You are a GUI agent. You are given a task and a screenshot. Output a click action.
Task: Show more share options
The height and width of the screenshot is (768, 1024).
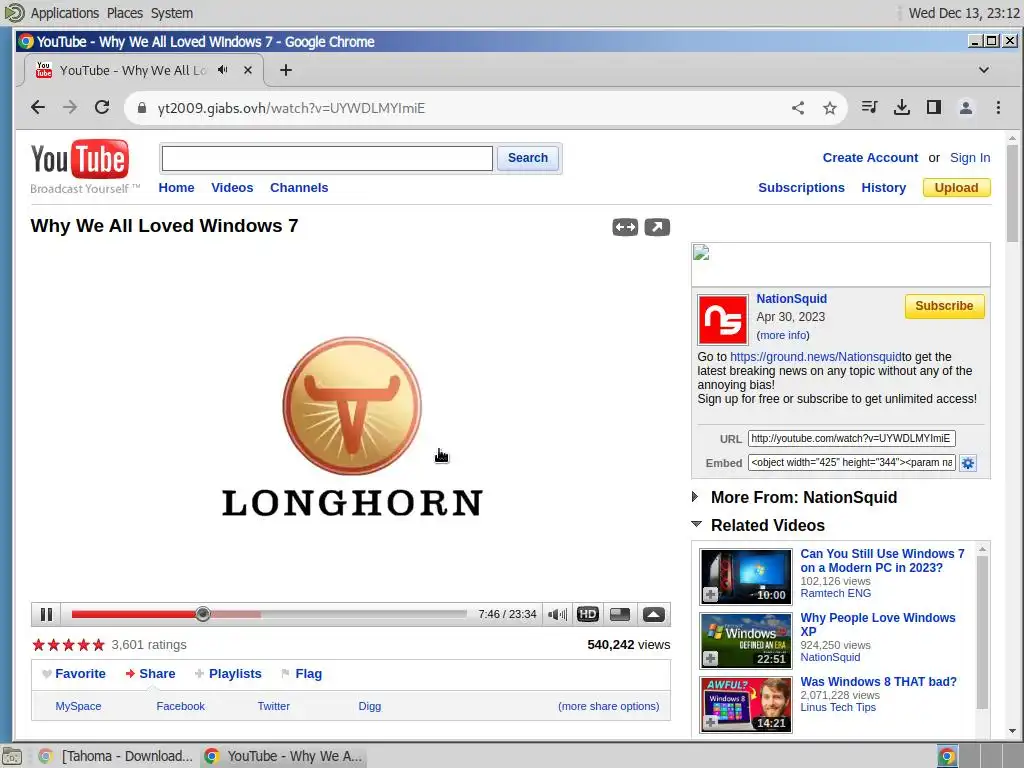[609, 707]
